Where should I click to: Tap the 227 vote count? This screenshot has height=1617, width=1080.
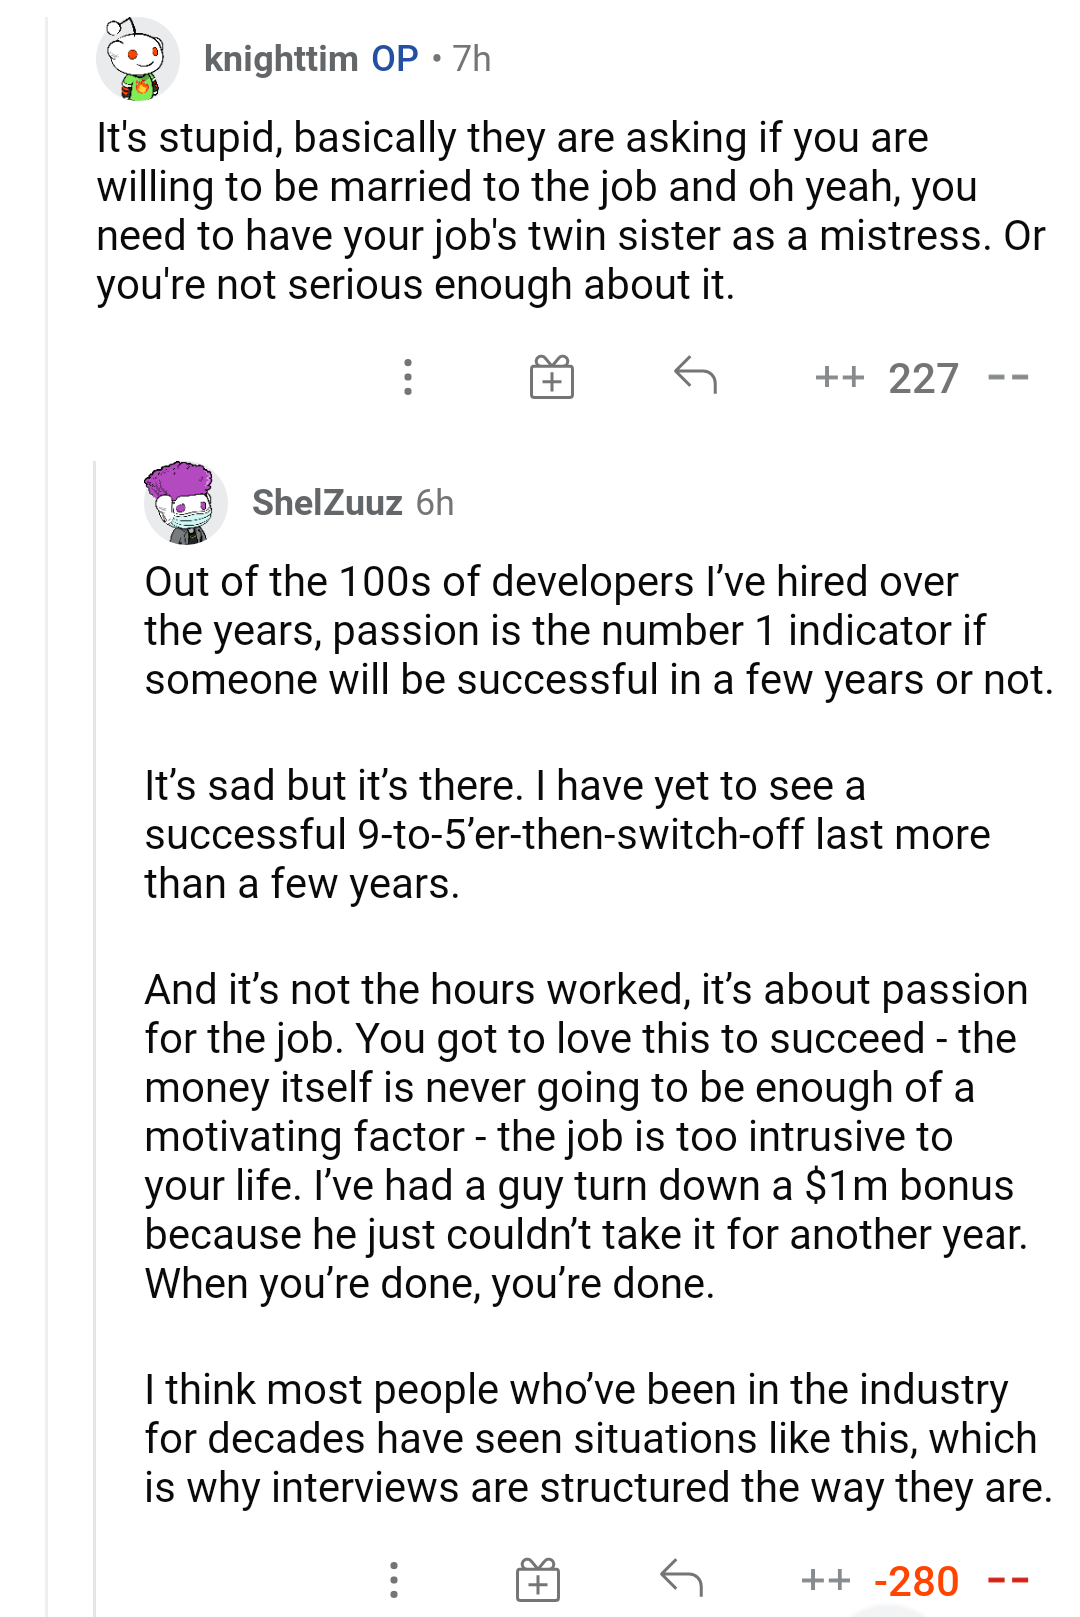coord(922,378)
